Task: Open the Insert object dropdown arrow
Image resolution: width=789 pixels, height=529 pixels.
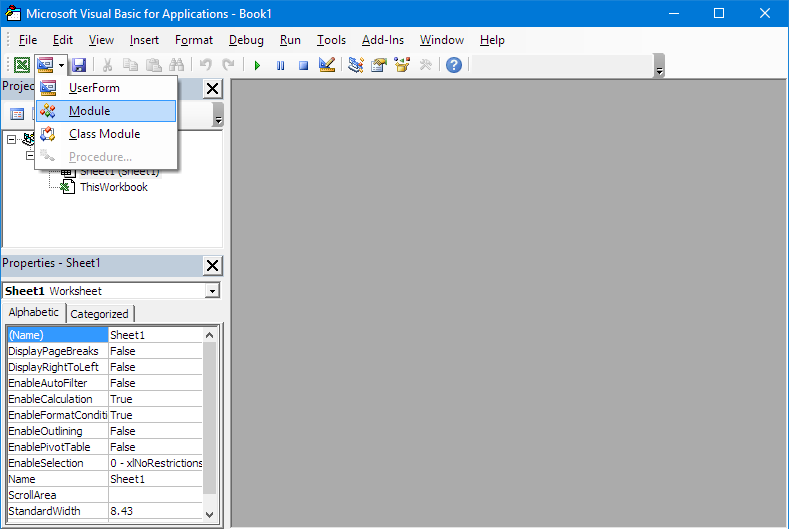Action: point(61,65)
